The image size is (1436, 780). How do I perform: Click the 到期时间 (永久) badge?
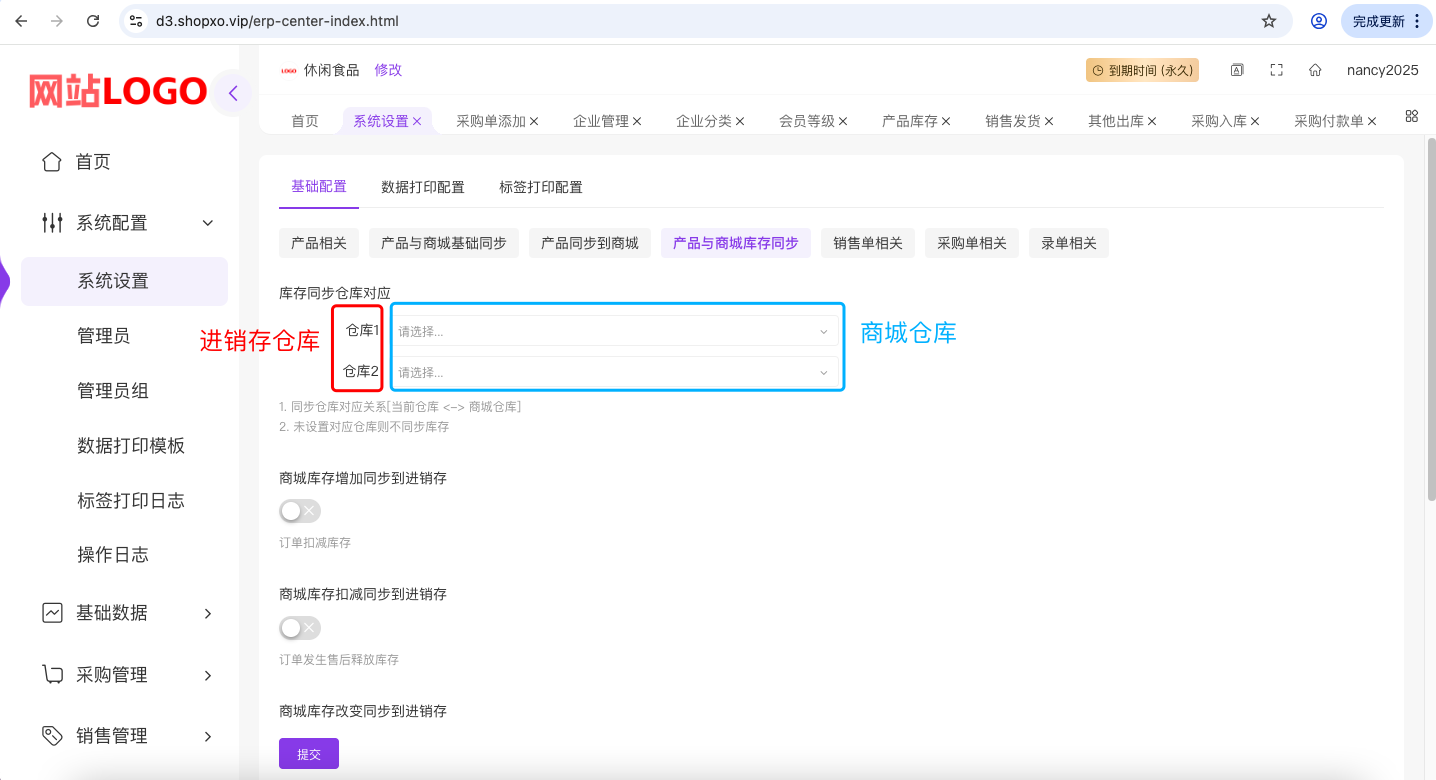(x=1142, y=70)
